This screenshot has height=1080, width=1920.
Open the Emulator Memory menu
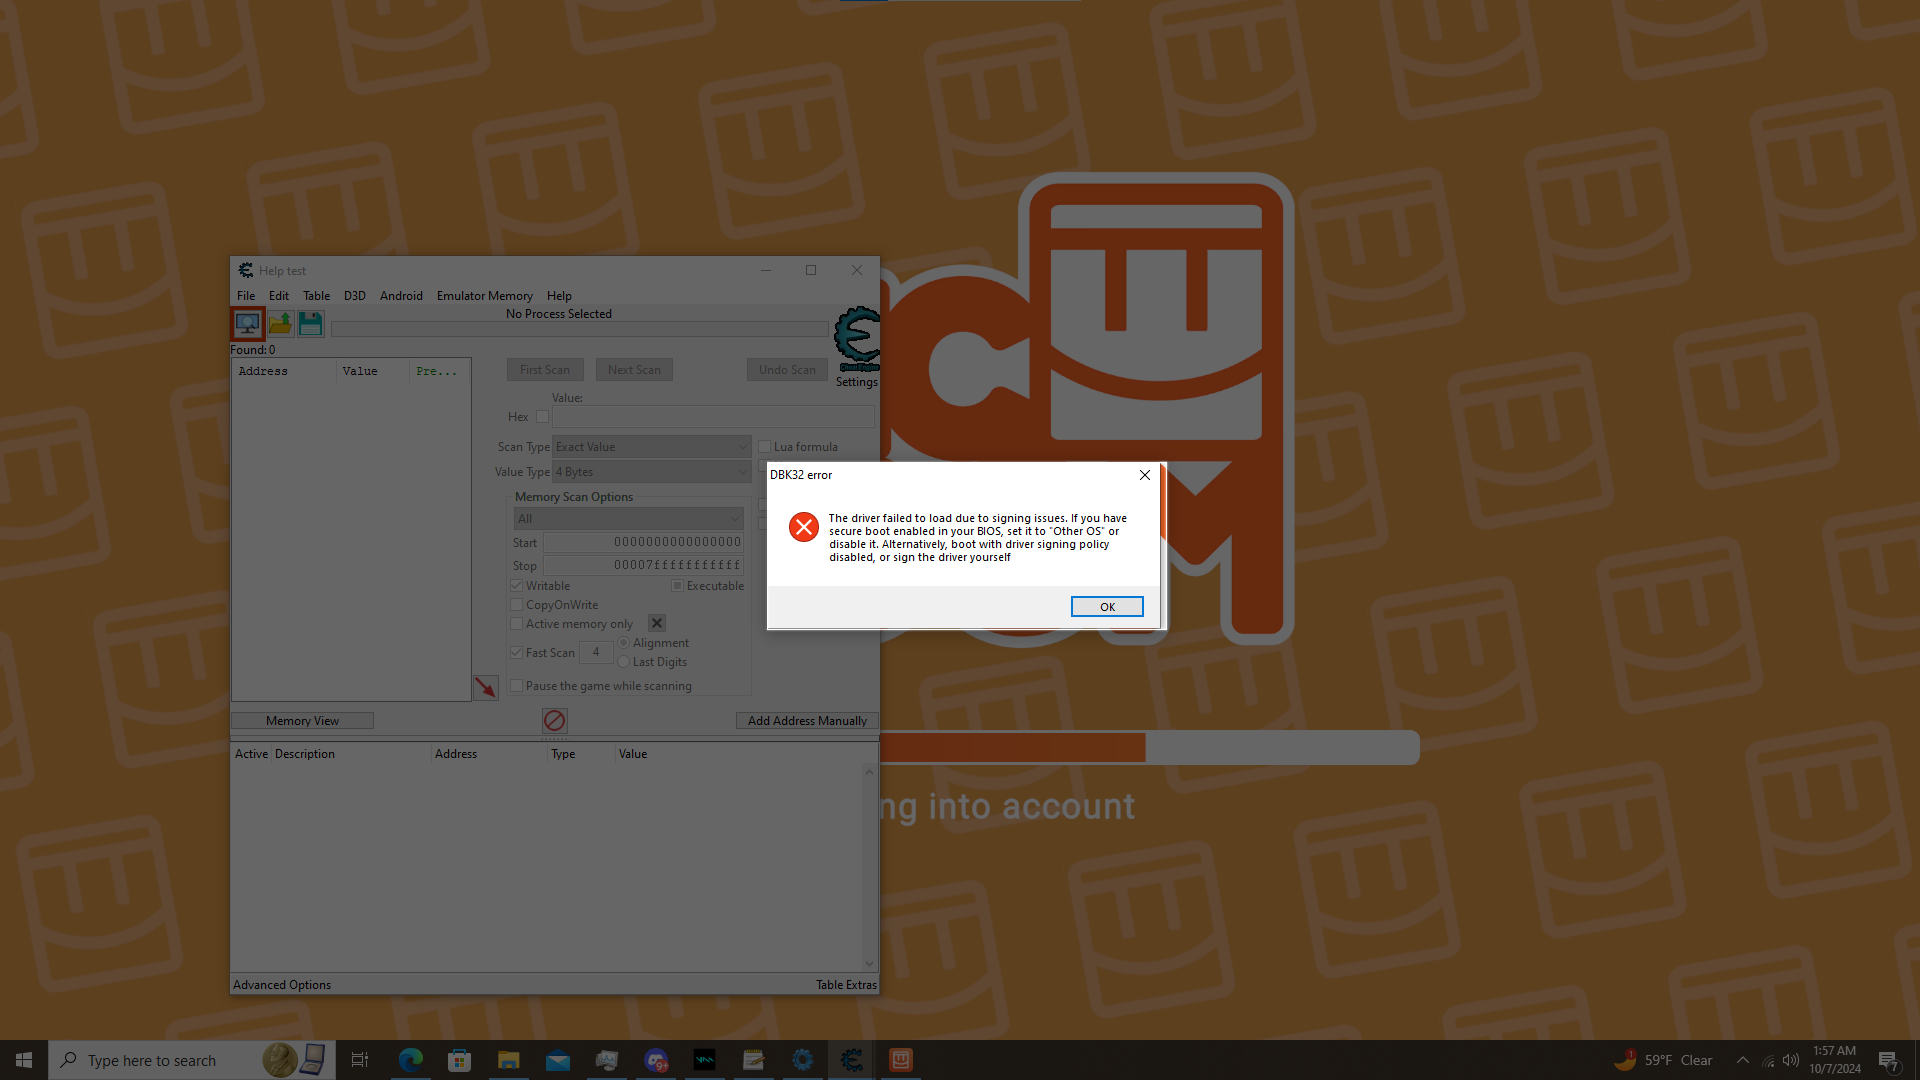484,296
